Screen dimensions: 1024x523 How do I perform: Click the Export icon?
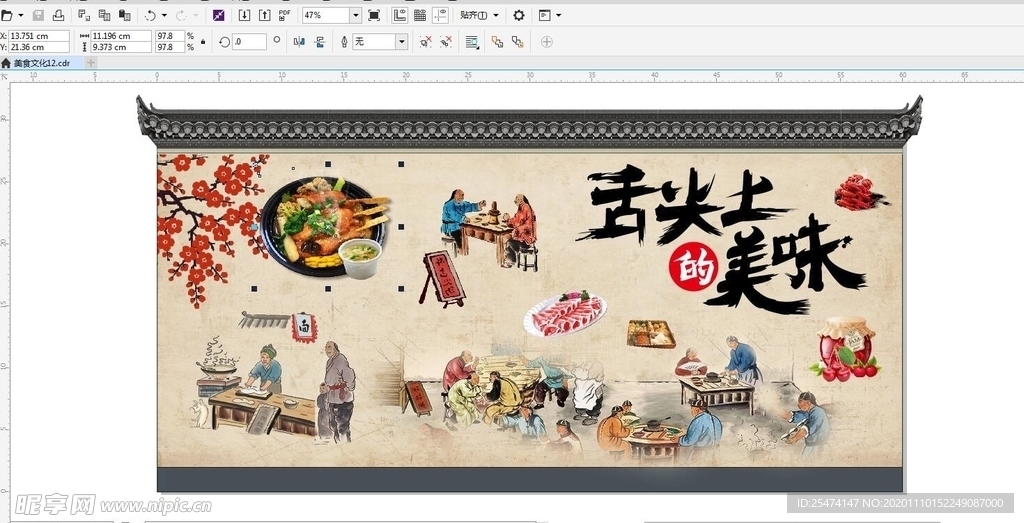(264, 15)
